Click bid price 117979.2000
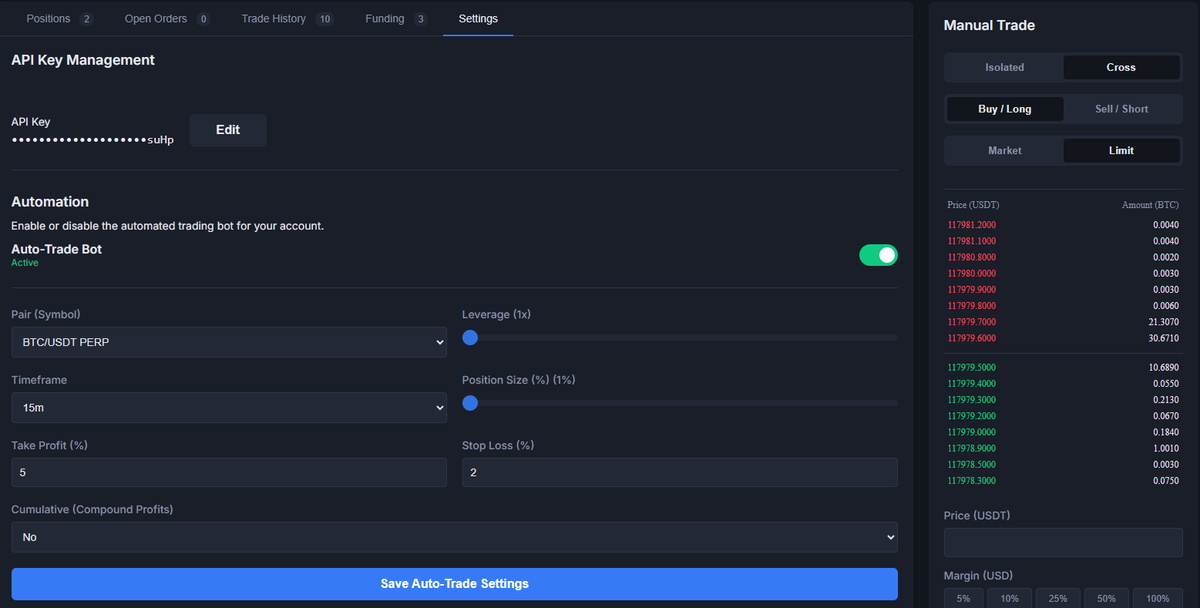 971,415
